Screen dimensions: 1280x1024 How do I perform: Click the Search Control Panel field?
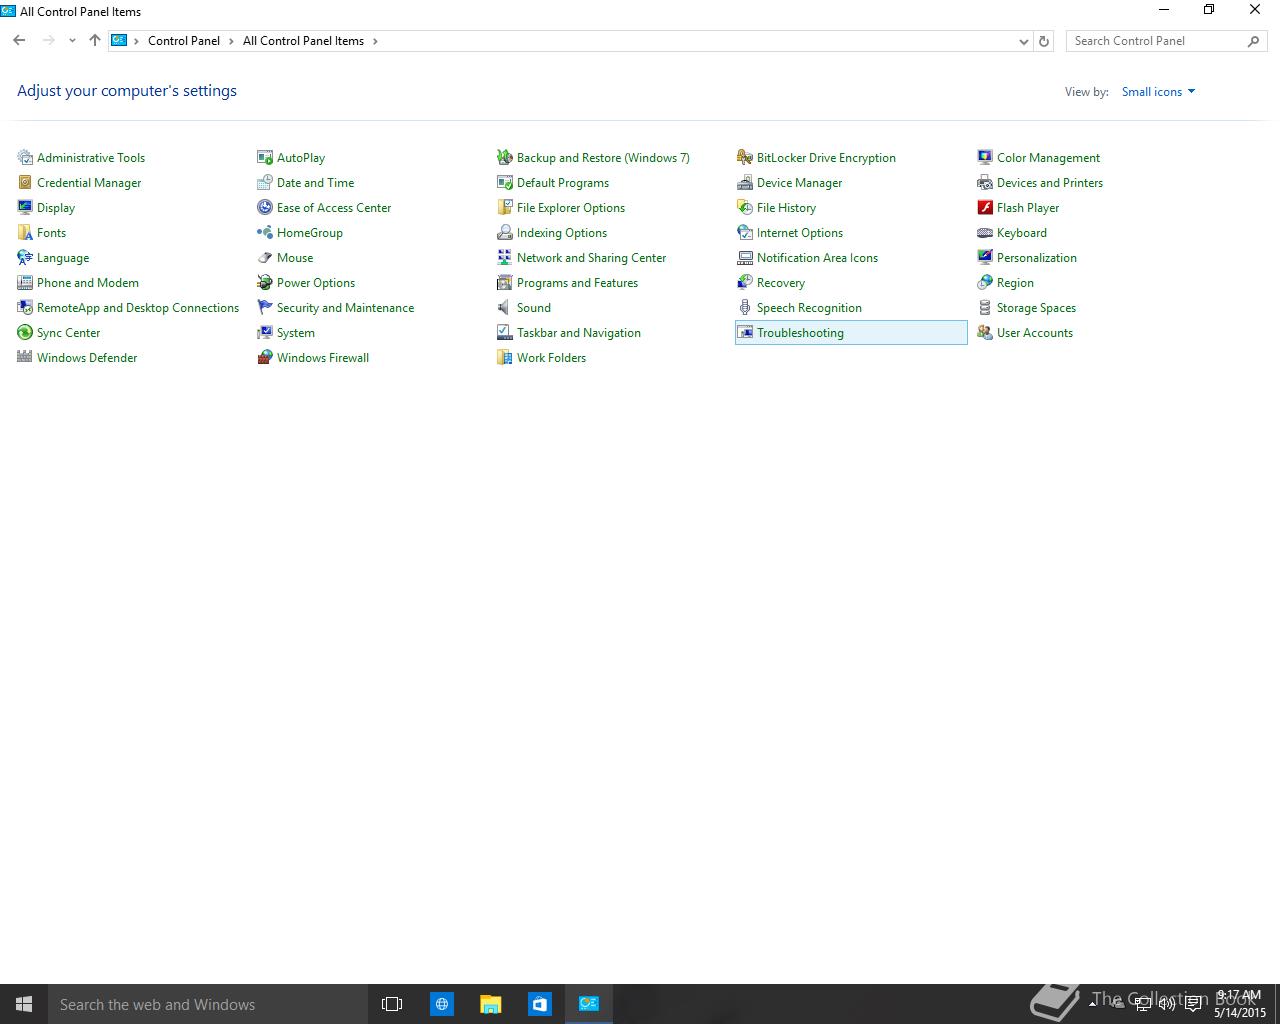point(1166,41)
